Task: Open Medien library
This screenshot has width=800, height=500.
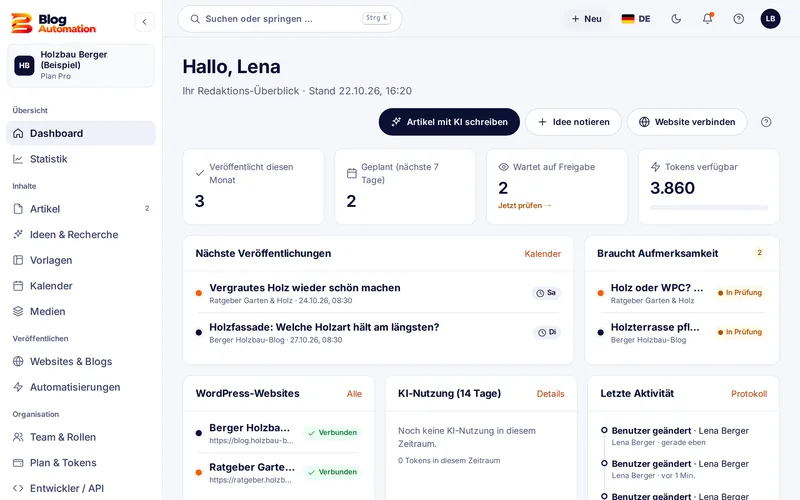Action: coord(81,311)
